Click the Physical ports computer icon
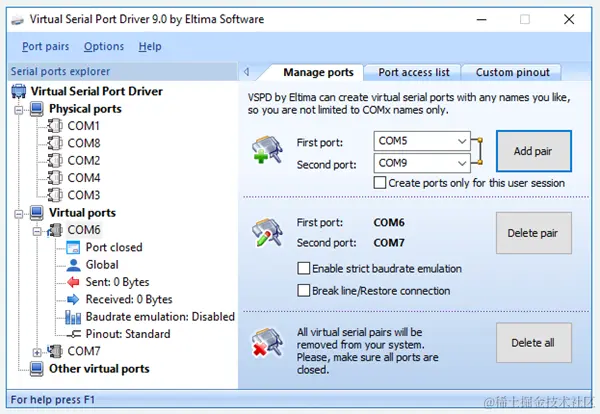 point(37,109)
